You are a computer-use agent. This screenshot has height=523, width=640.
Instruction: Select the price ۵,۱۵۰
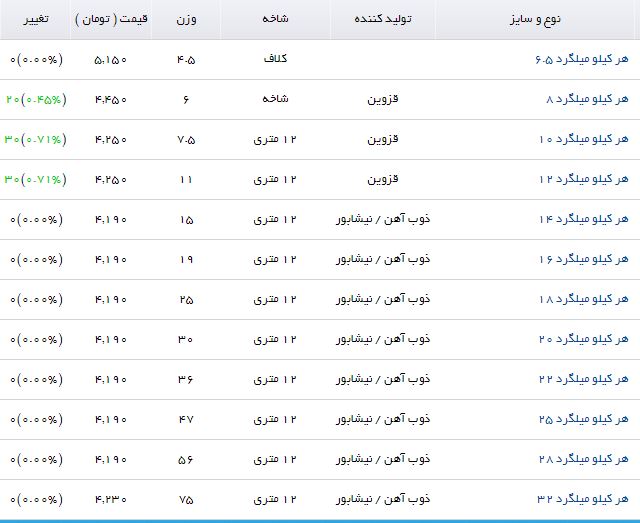(x=111, y=60)
